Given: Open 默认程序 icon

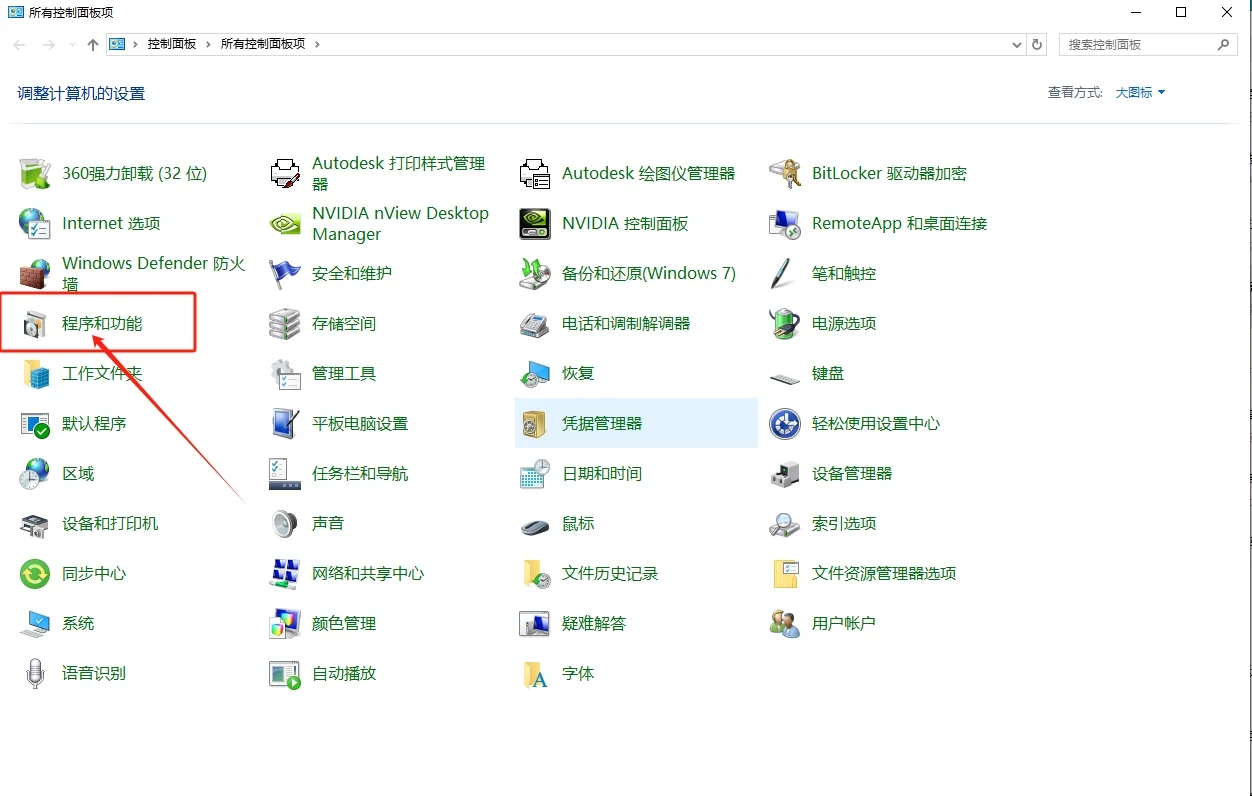Looking at the screenshot, I should [x=35, y=423].
